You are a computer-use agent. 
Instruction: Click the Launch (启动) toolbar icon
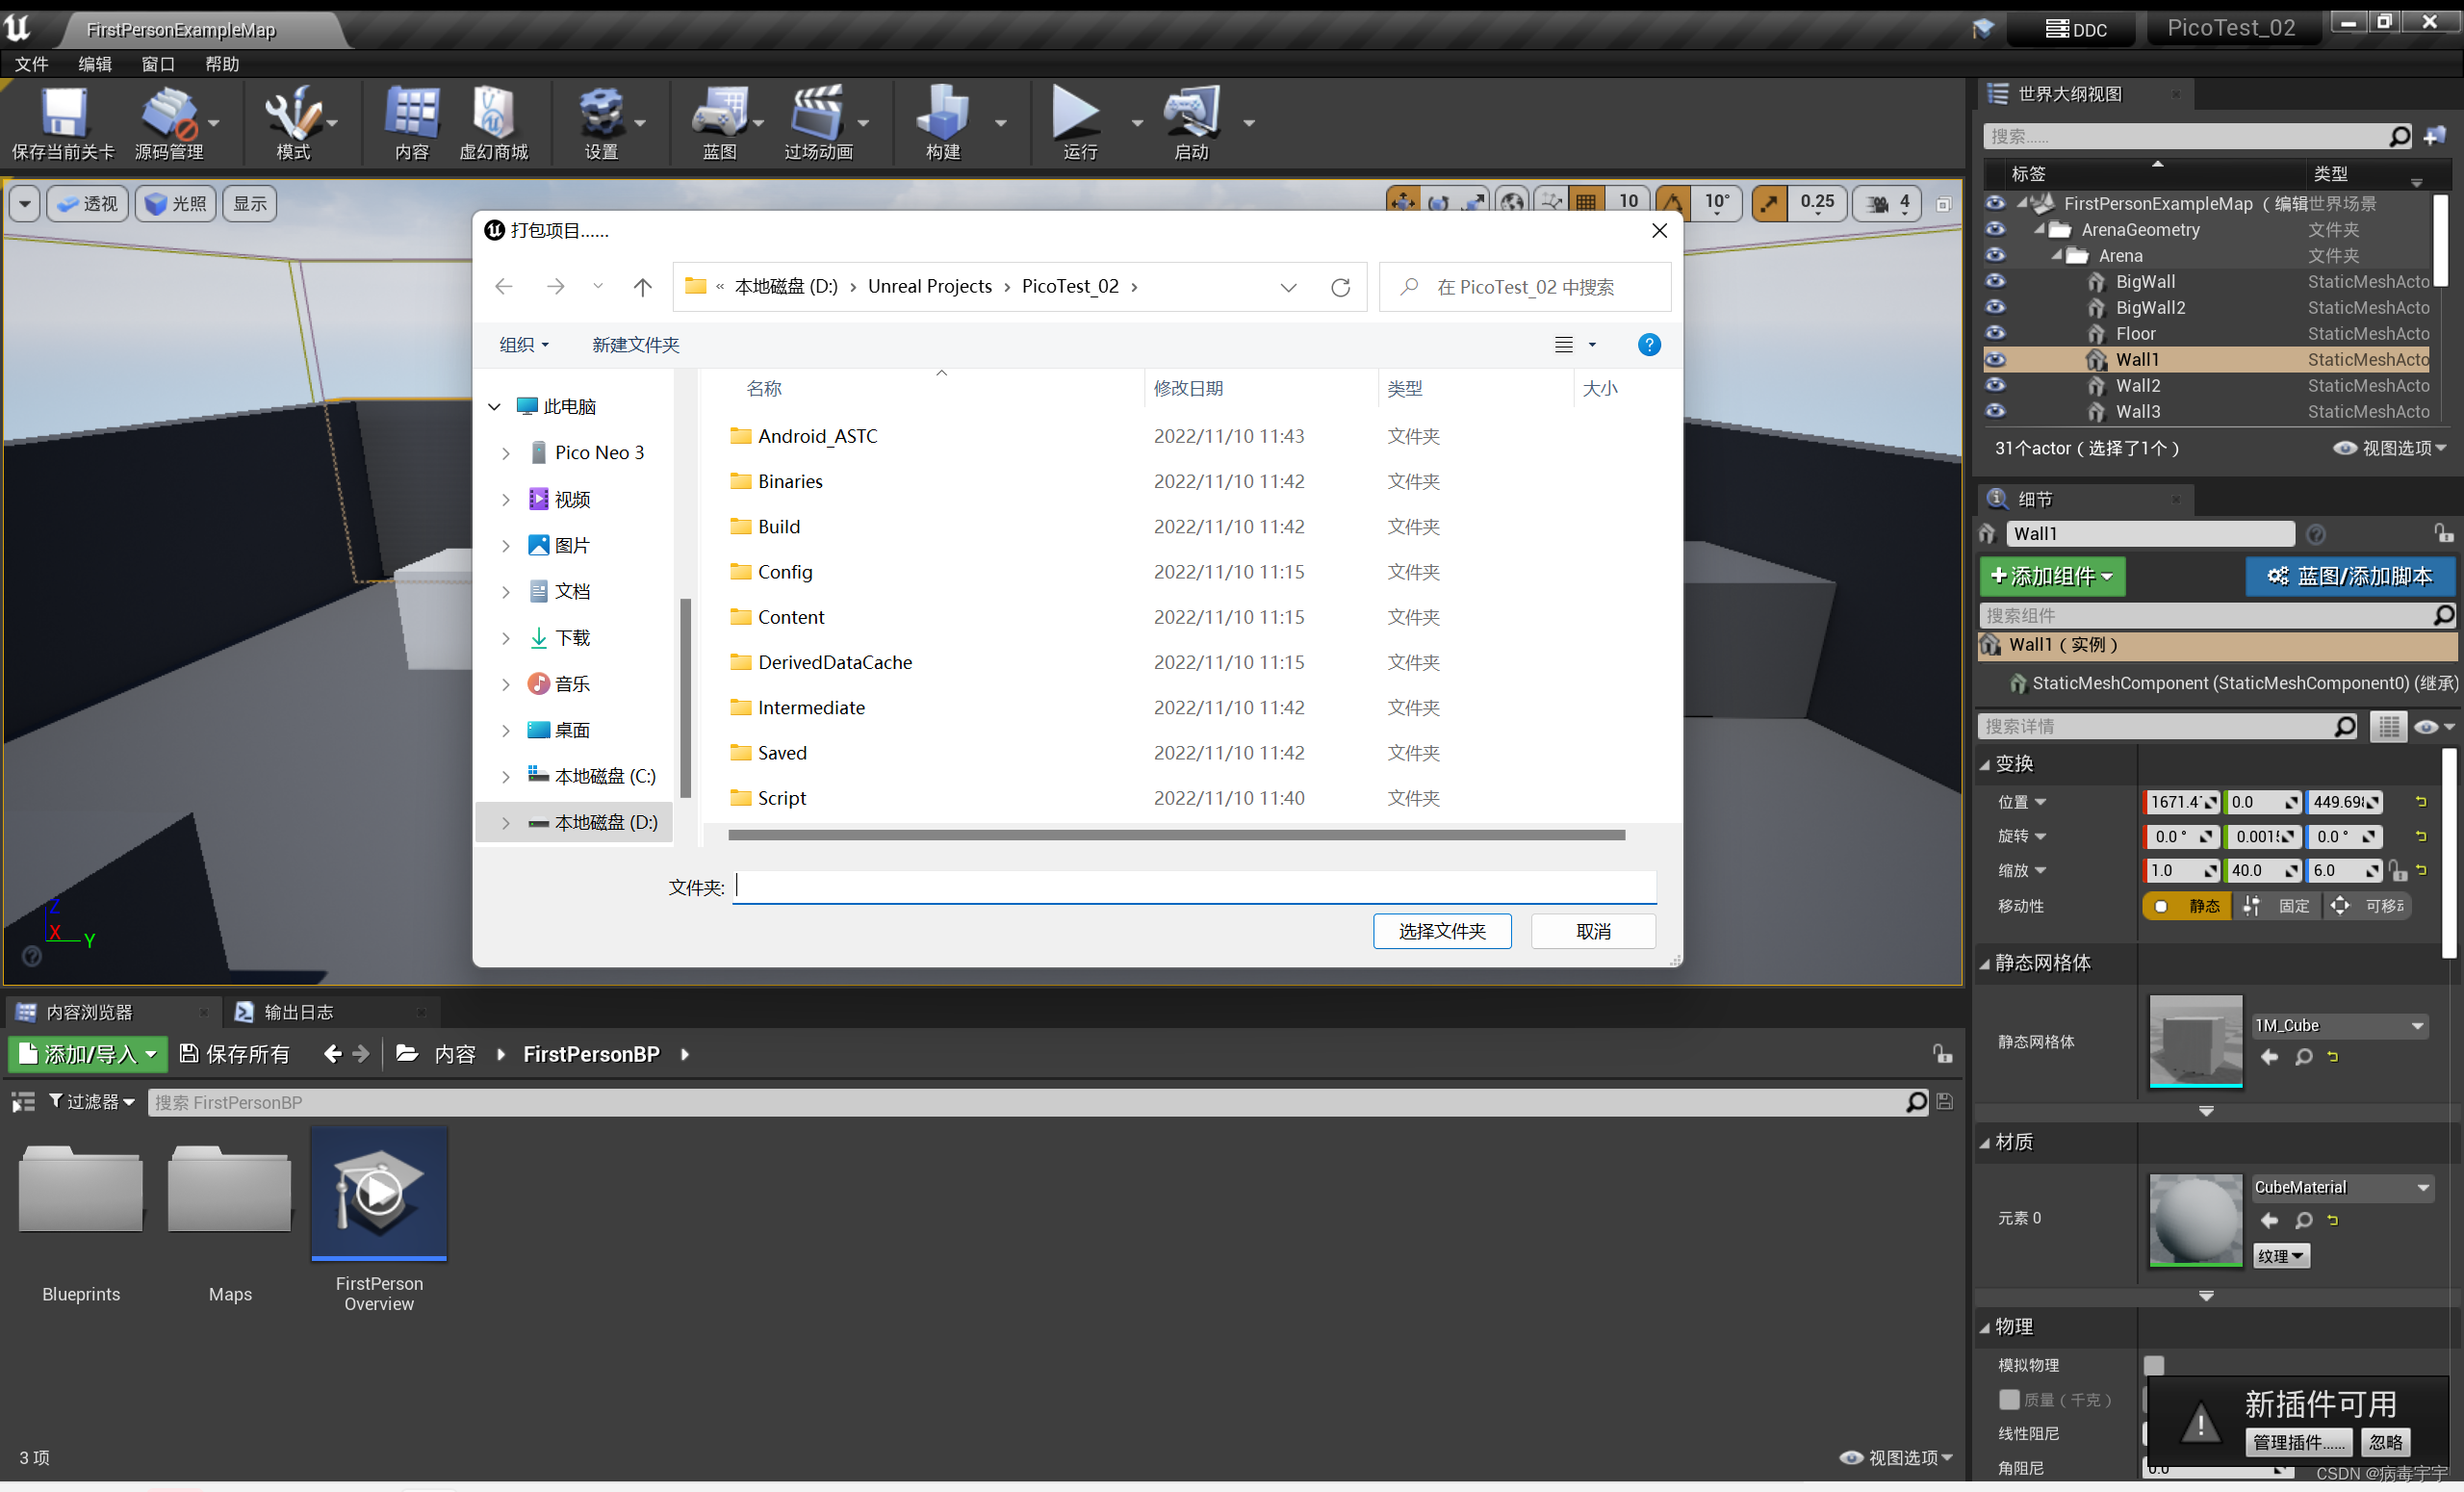pyautogui.click(x=1191, y=115)
